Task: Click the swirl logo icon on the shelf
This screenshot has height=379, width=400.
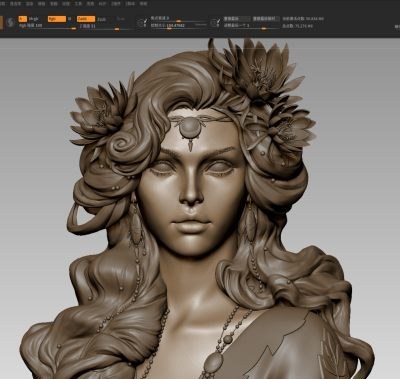Action: pos(11,22)
